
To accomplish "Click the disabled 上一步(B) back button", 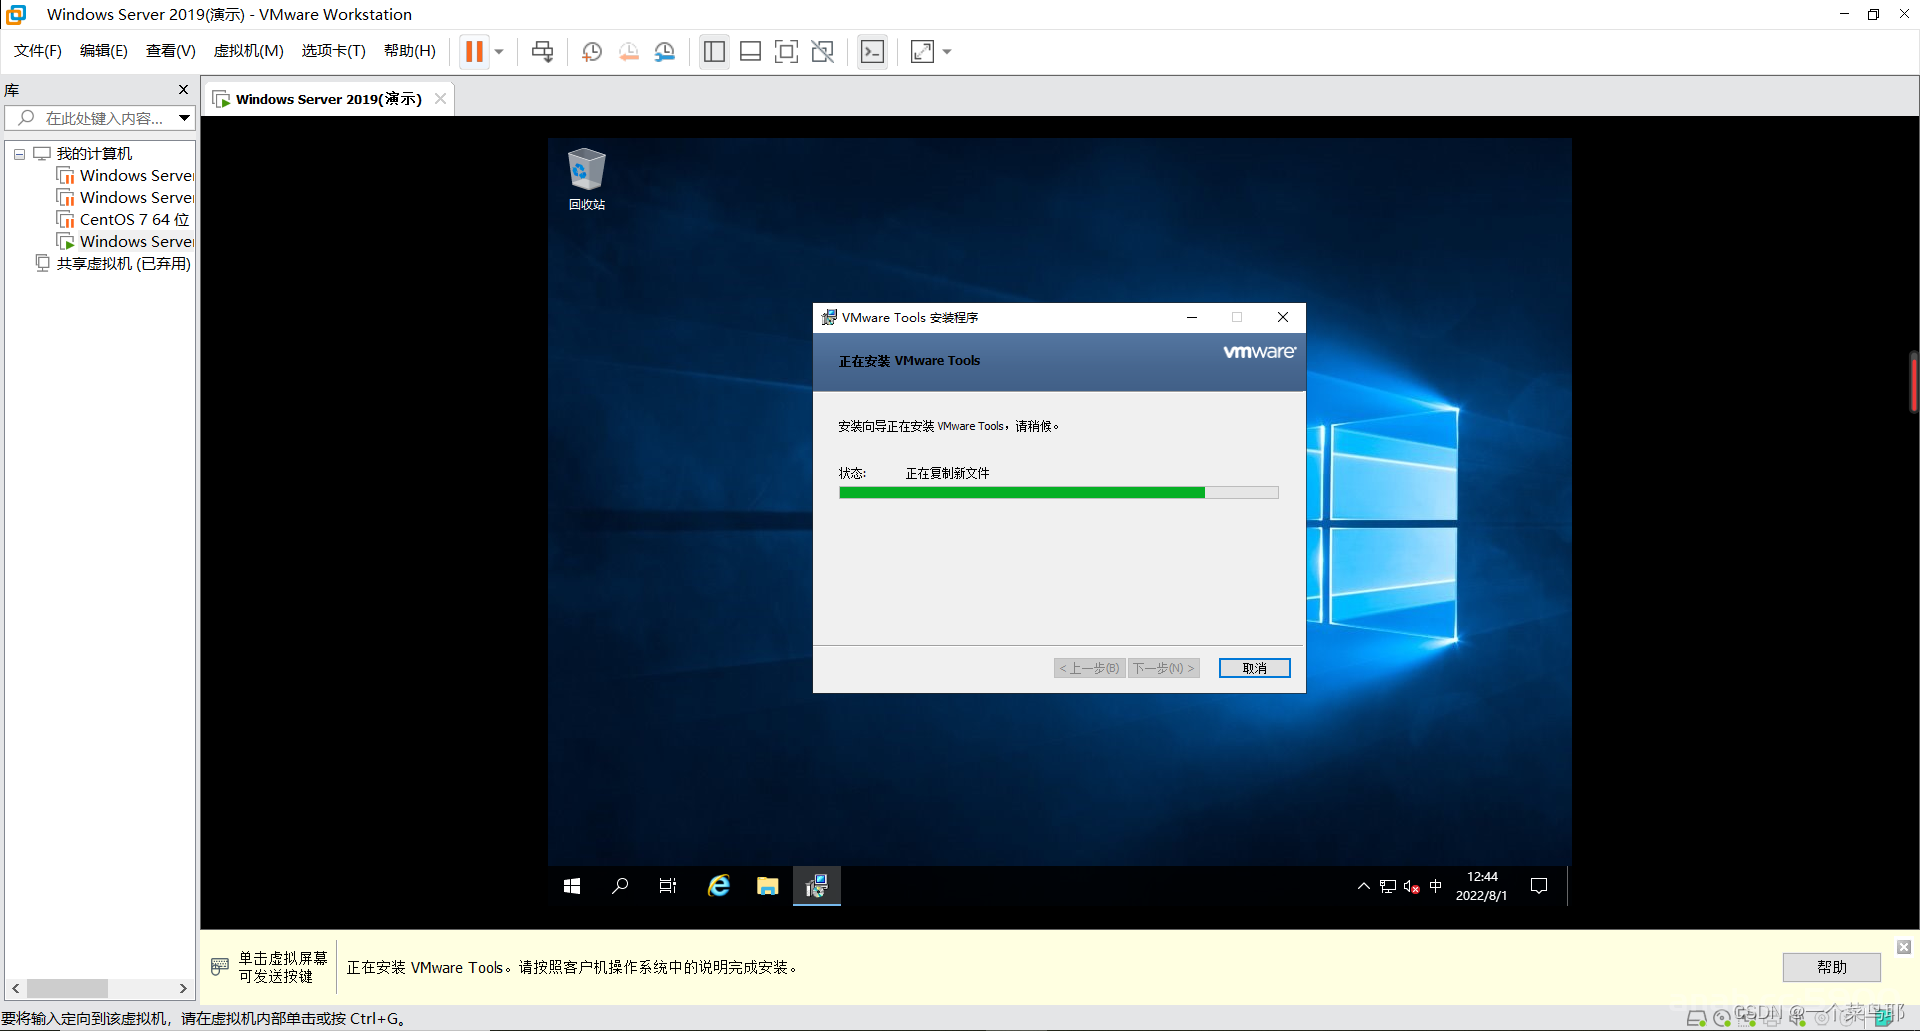I will [x=1090, y=668].
